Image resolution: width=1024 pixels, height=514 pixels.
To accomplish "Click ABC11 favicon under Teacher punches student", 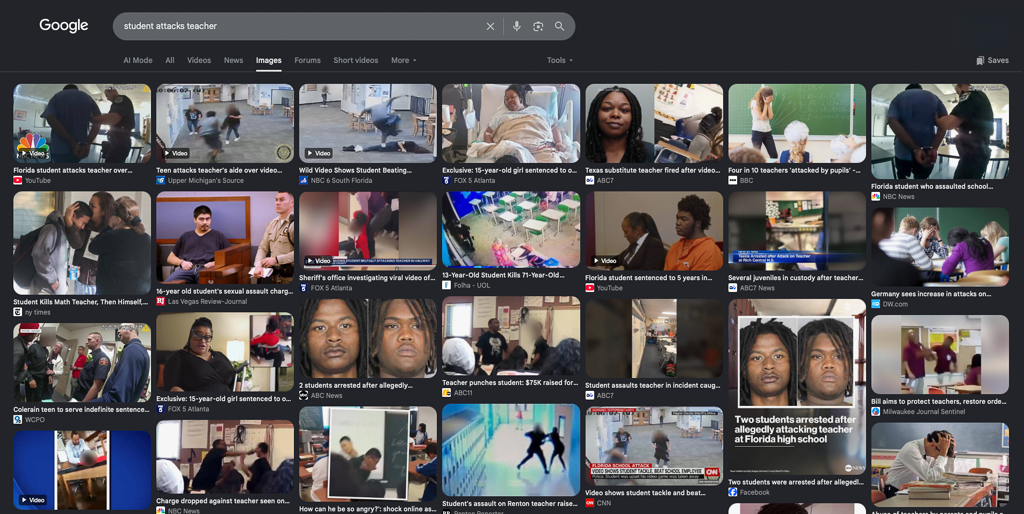I will click(x=447, y=393).
